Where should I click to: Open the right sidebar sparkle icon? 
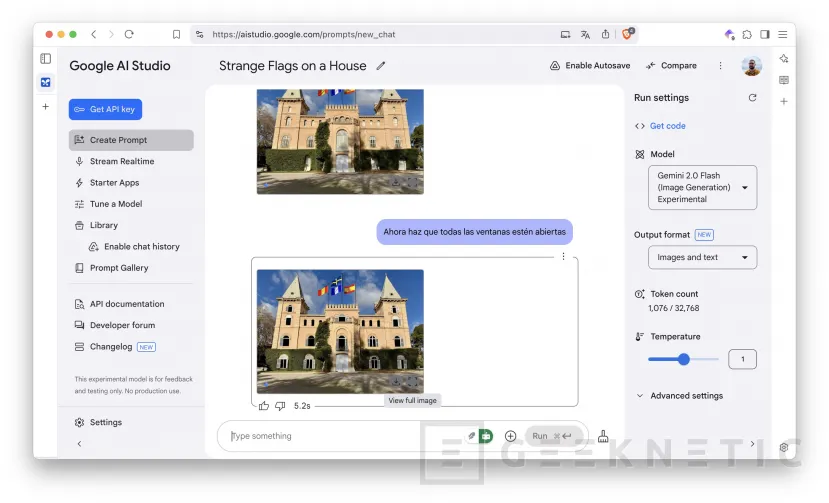tap(784, 59)
